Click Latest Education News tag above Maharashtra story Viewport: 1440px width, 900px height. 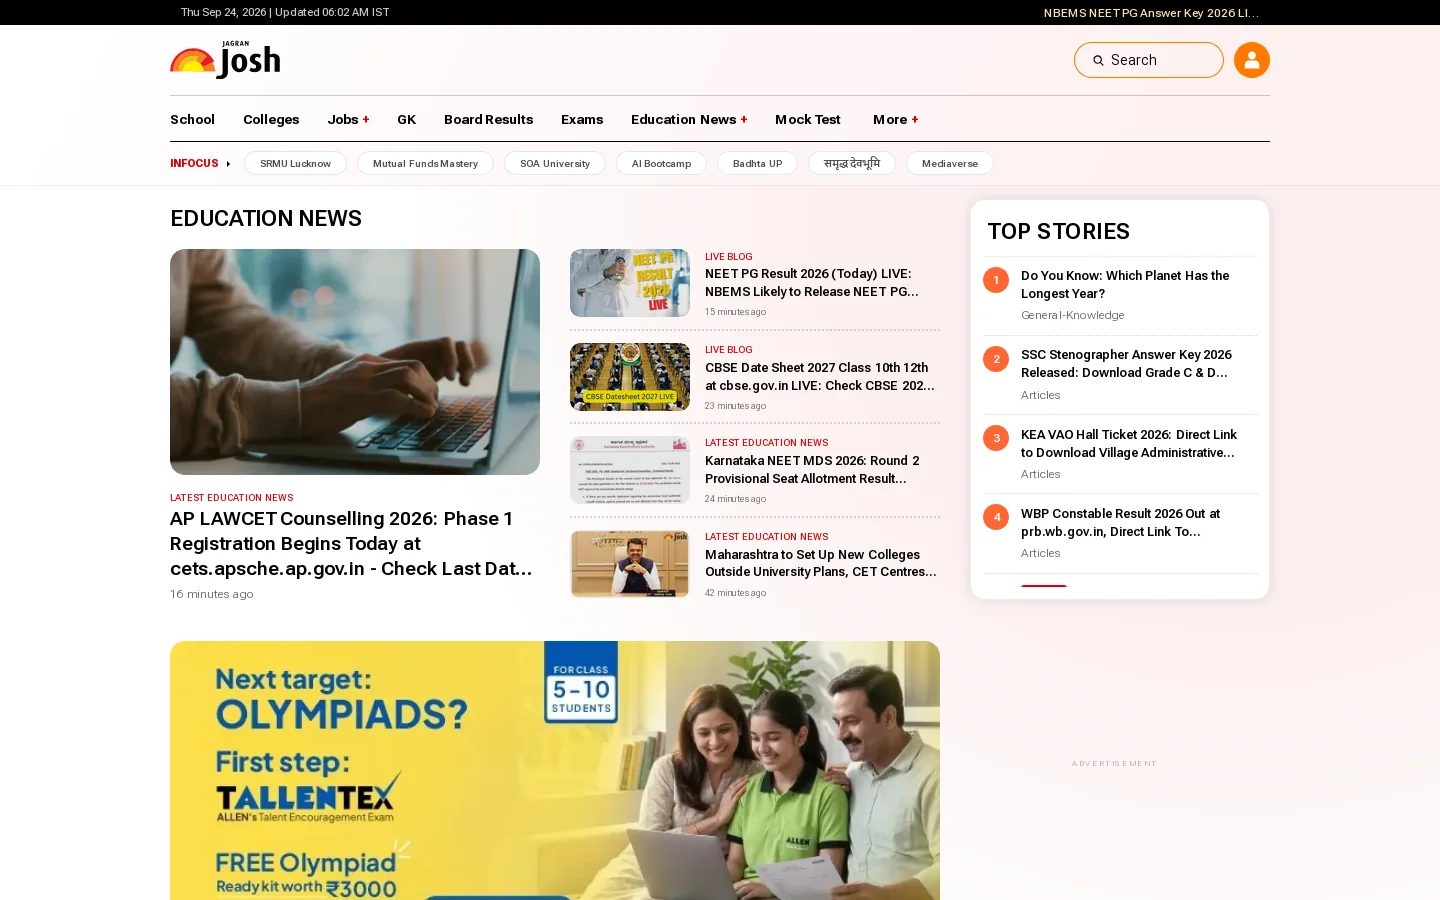tap(766, 537)
